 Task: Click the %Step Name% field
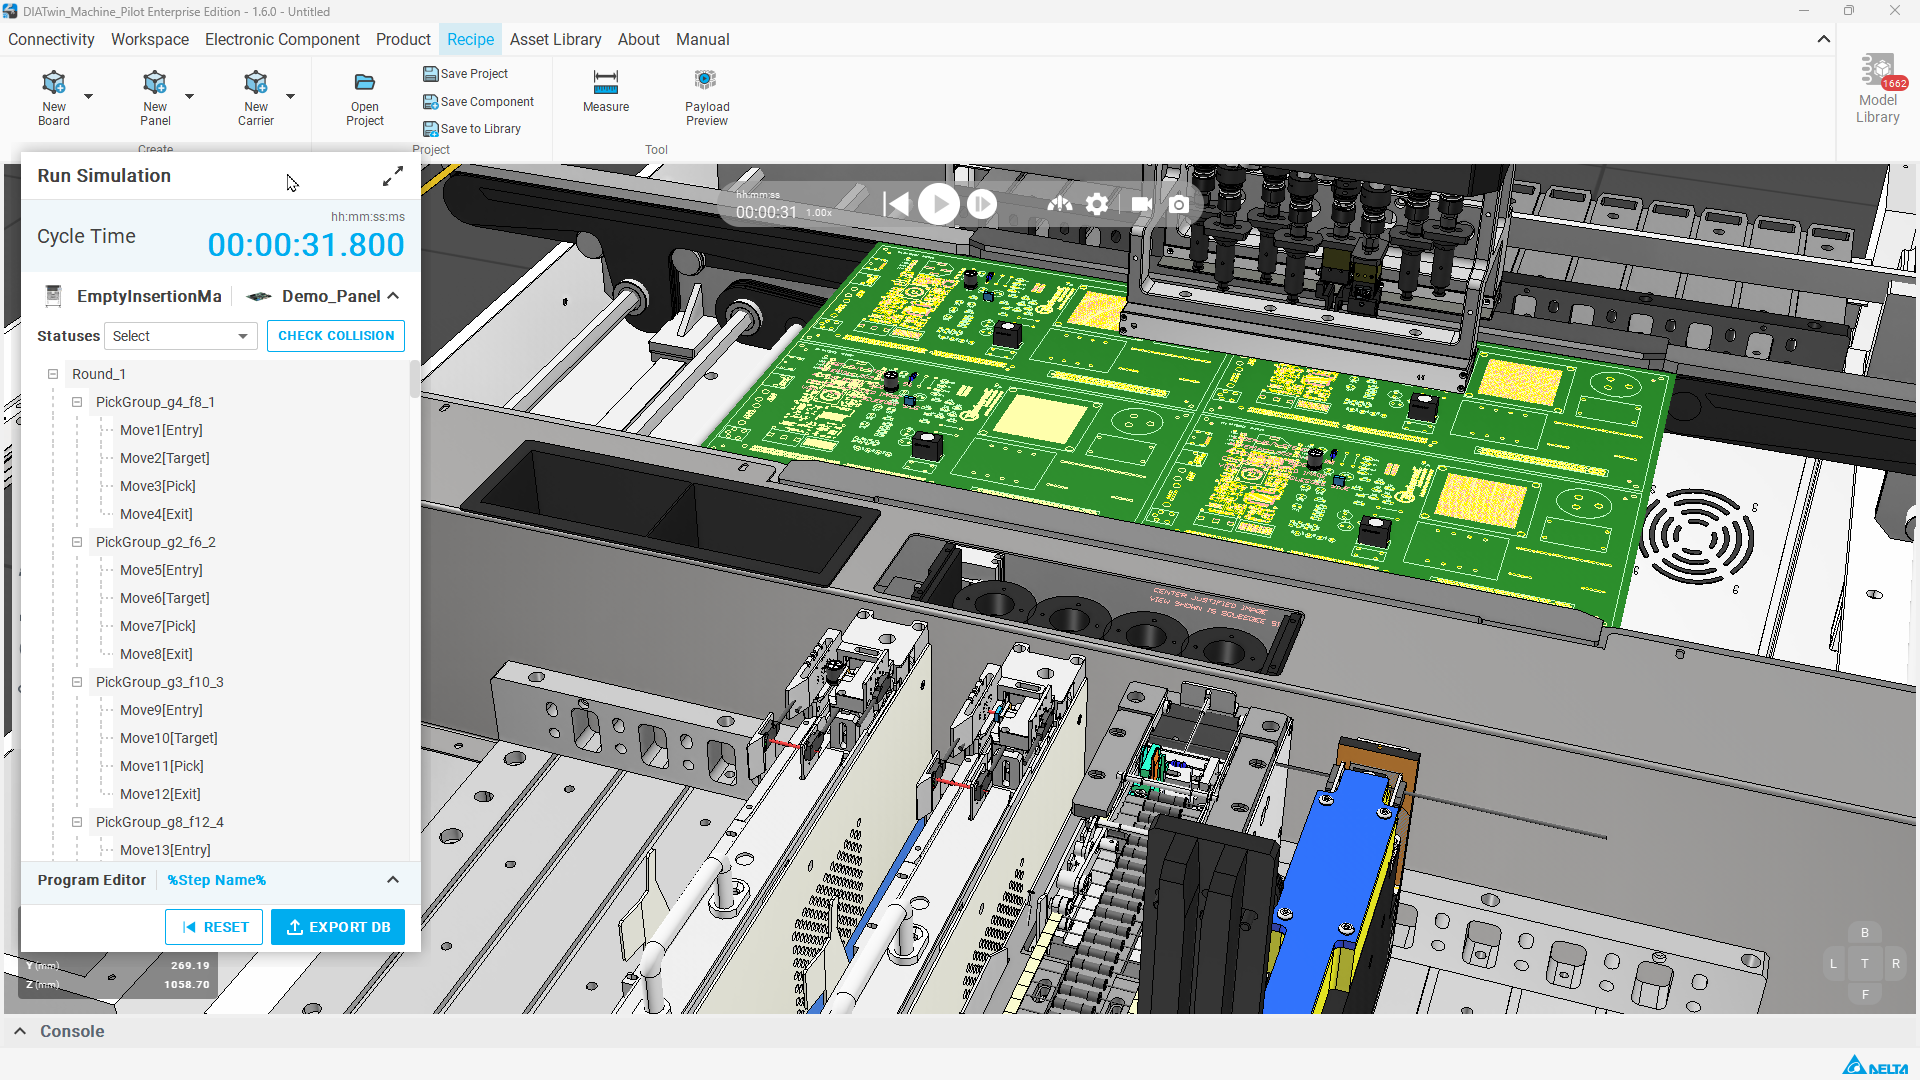[217, 880]
